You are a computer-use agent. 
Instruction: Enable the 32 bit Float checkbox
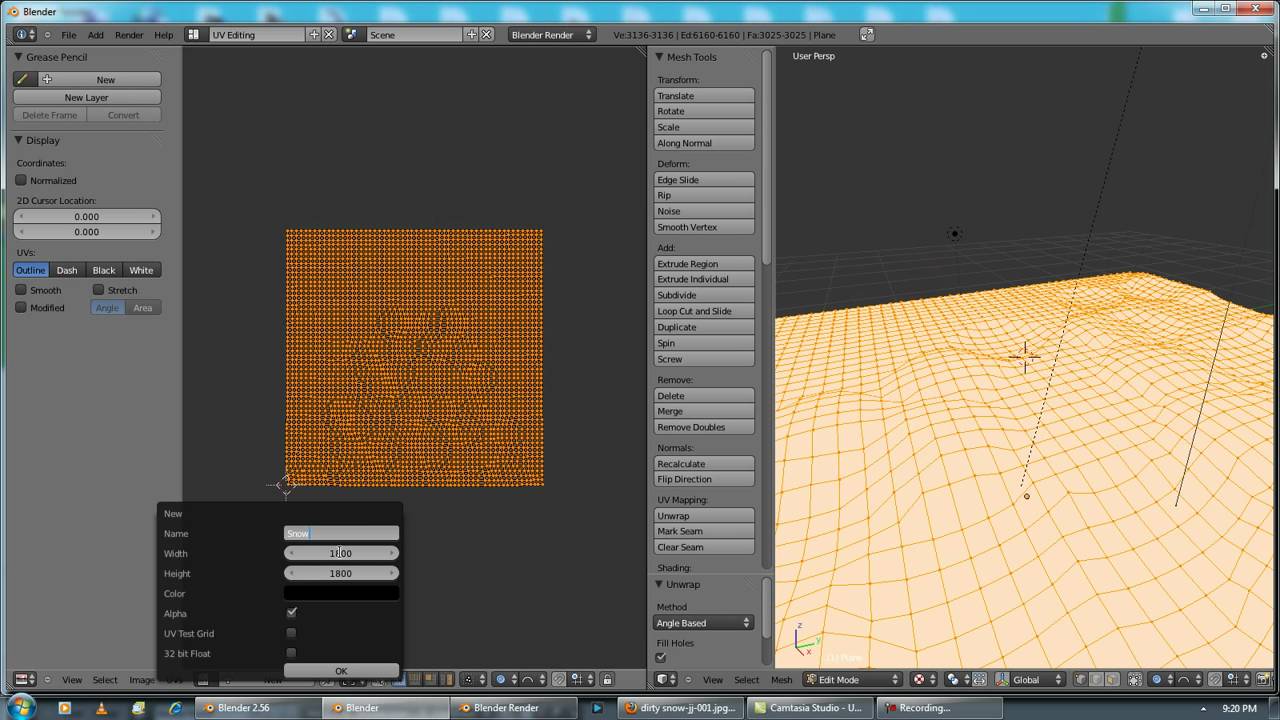pos(291,653)
